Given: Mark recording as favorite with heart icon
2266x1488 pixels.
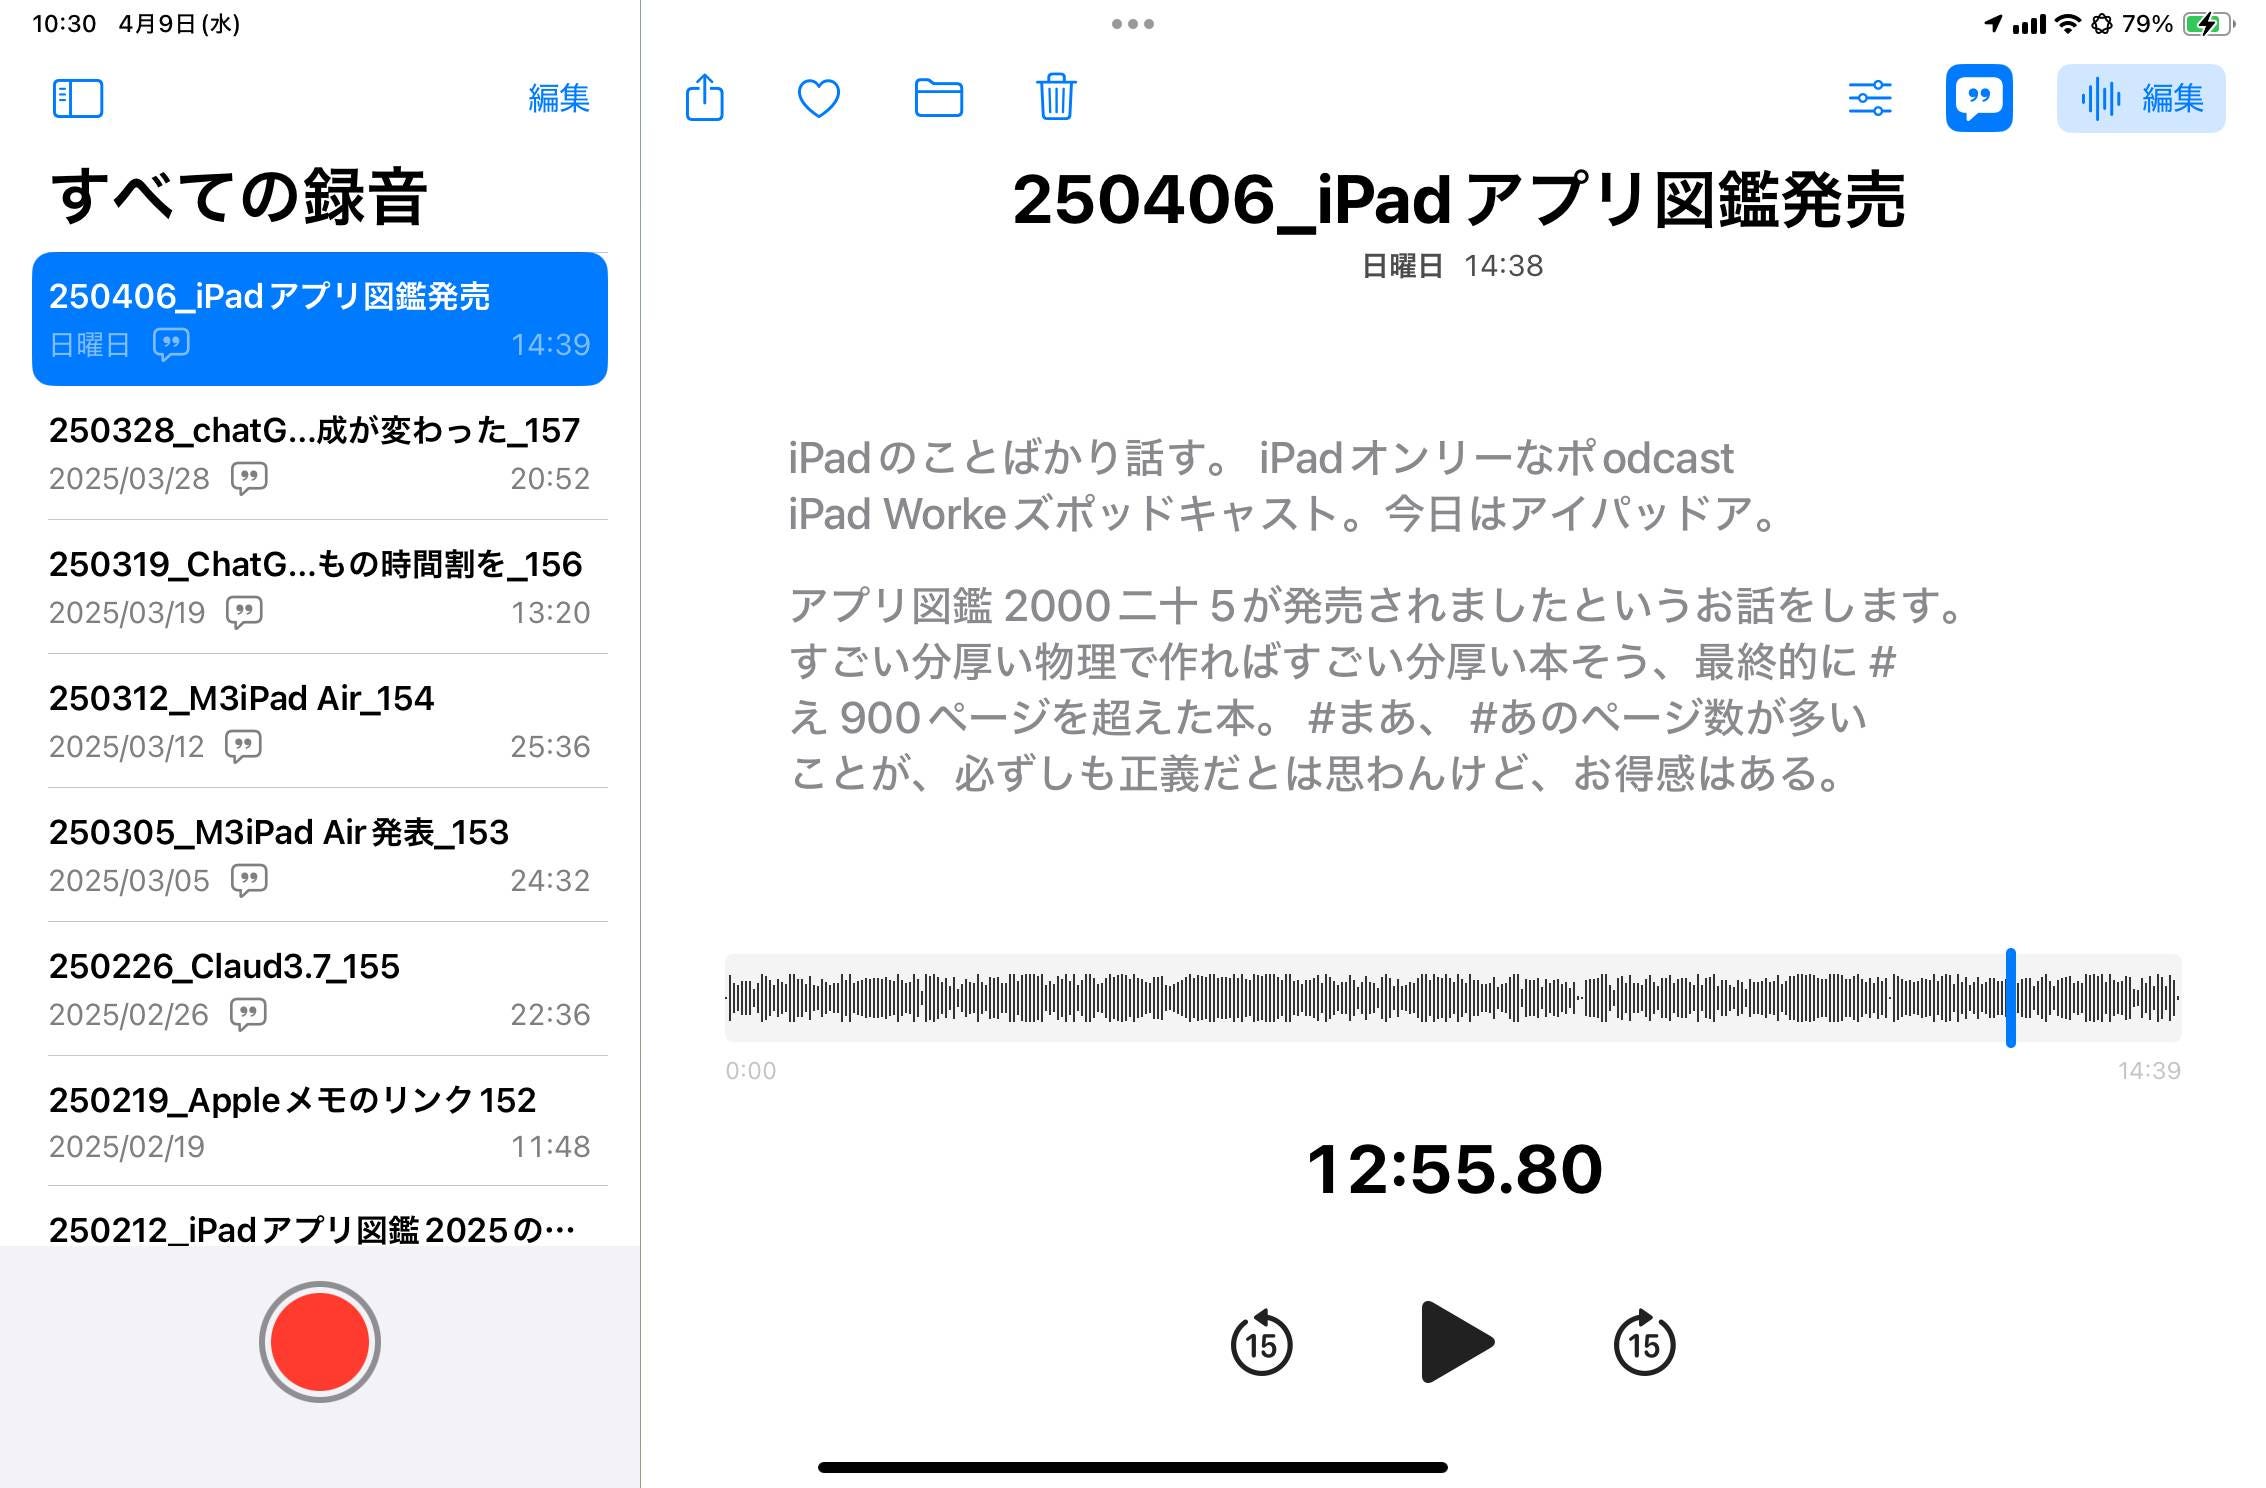Looking at the screenshot, I should [x=818, y=98].
